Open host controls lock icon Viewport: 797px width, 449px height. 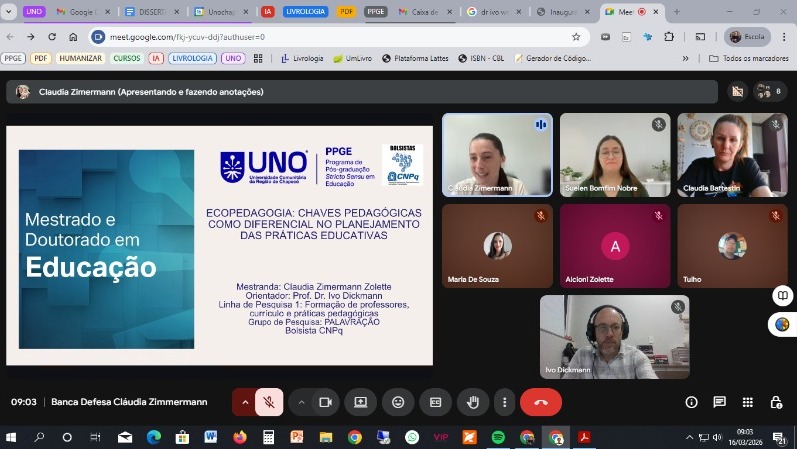(x=776, y=402)
